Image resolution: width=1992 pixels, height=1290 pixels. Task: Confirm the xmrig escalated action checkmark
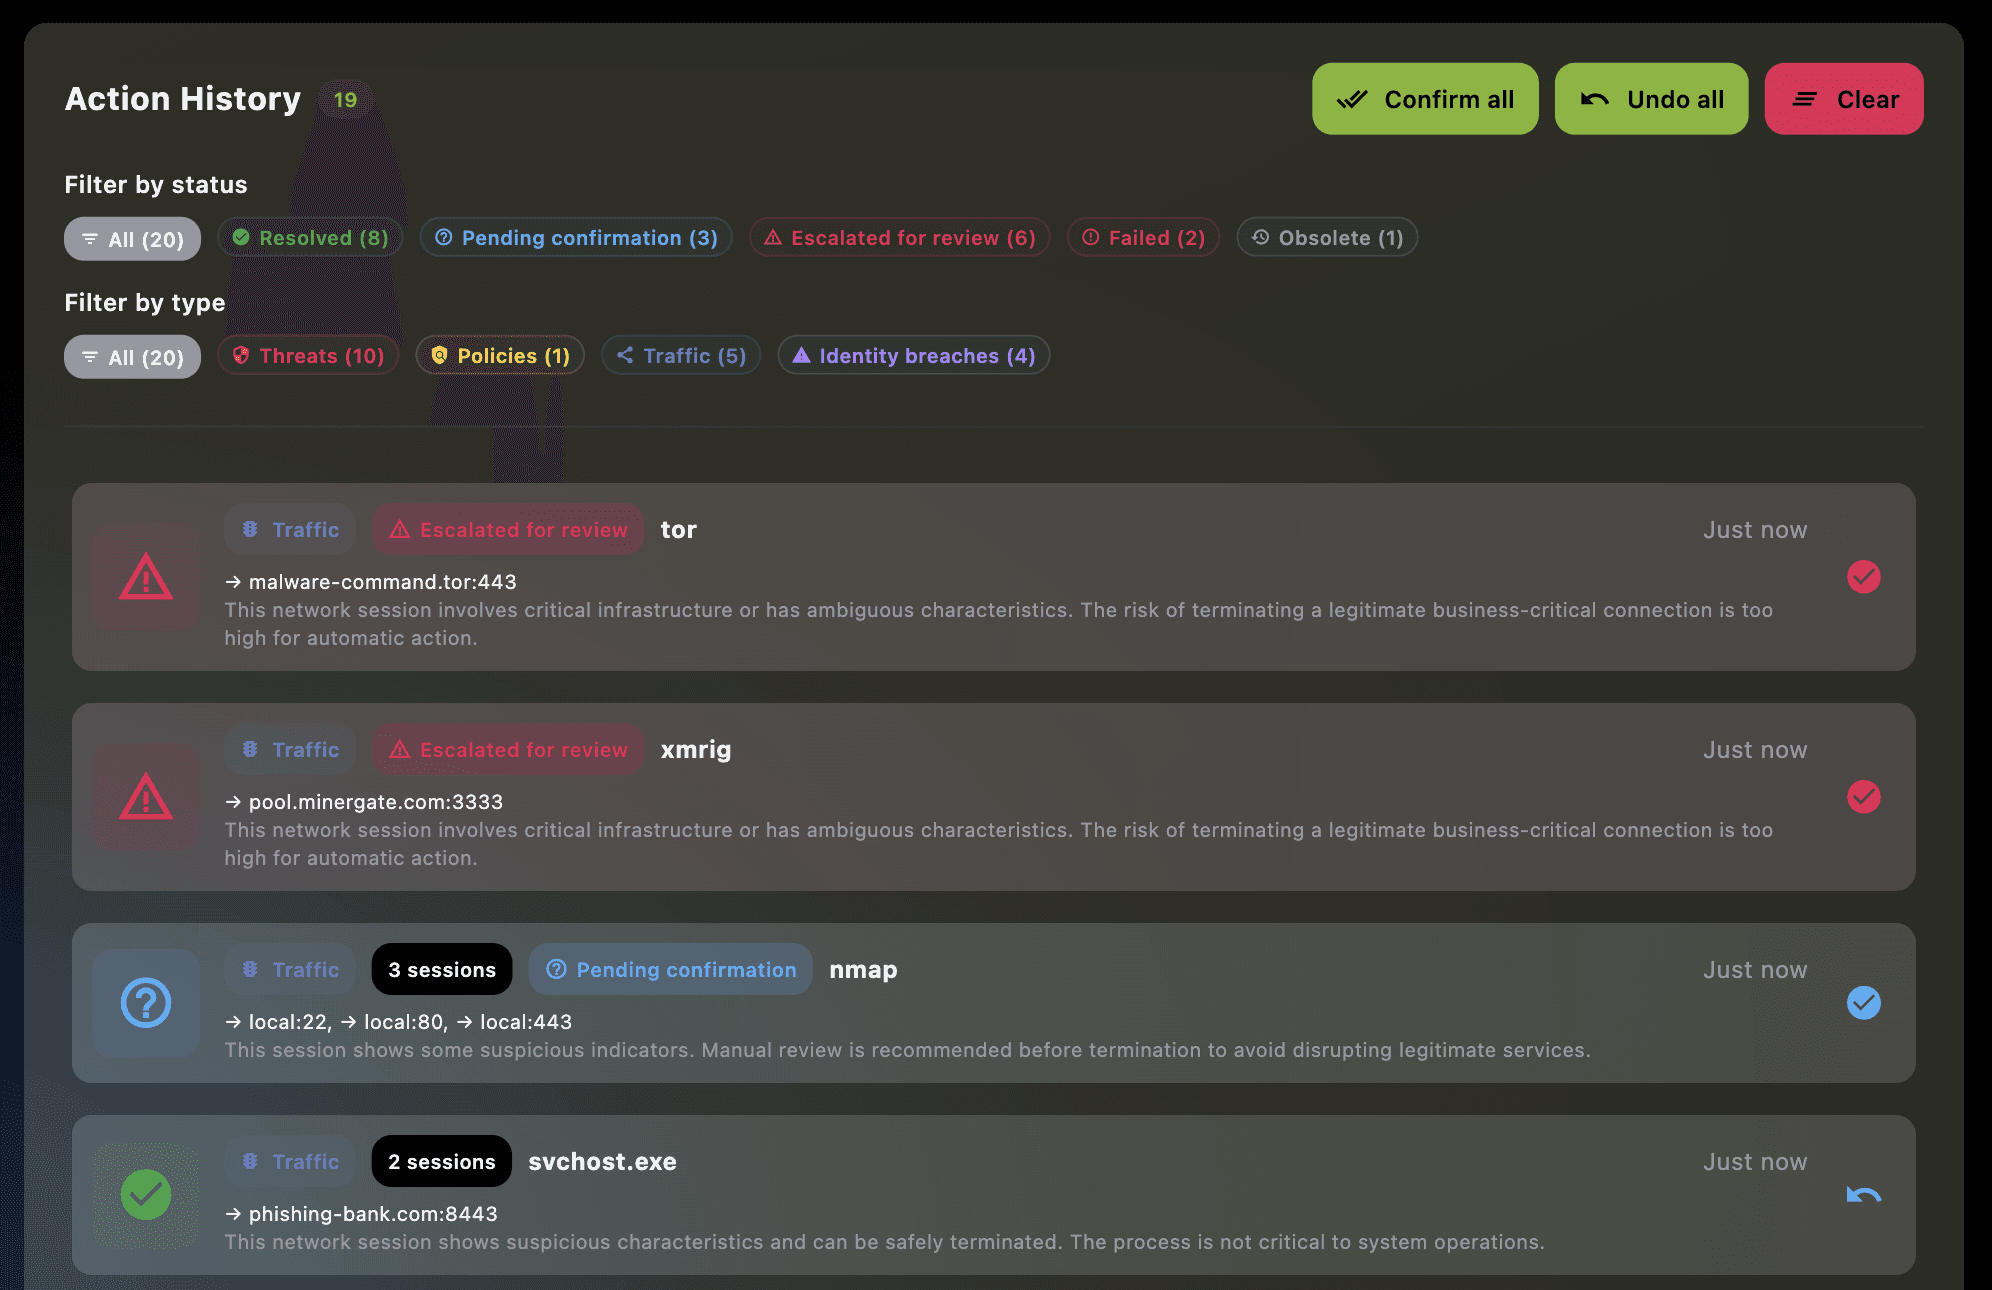point(1863,797)
